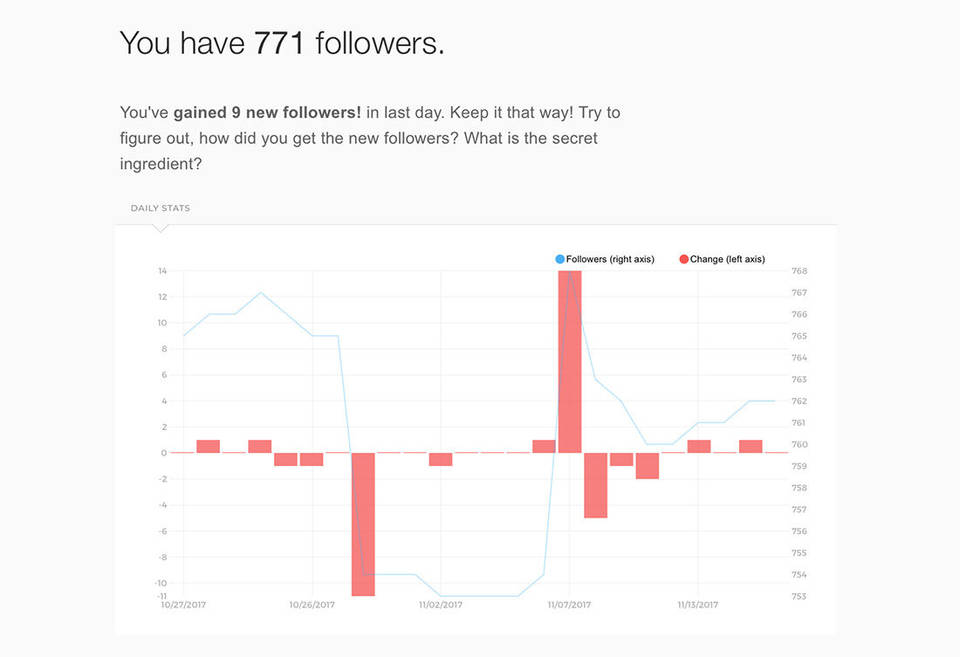Click the red Change legend dot
Screen dimensions: 960x657
pyautogui.click(x=684, y=259)
